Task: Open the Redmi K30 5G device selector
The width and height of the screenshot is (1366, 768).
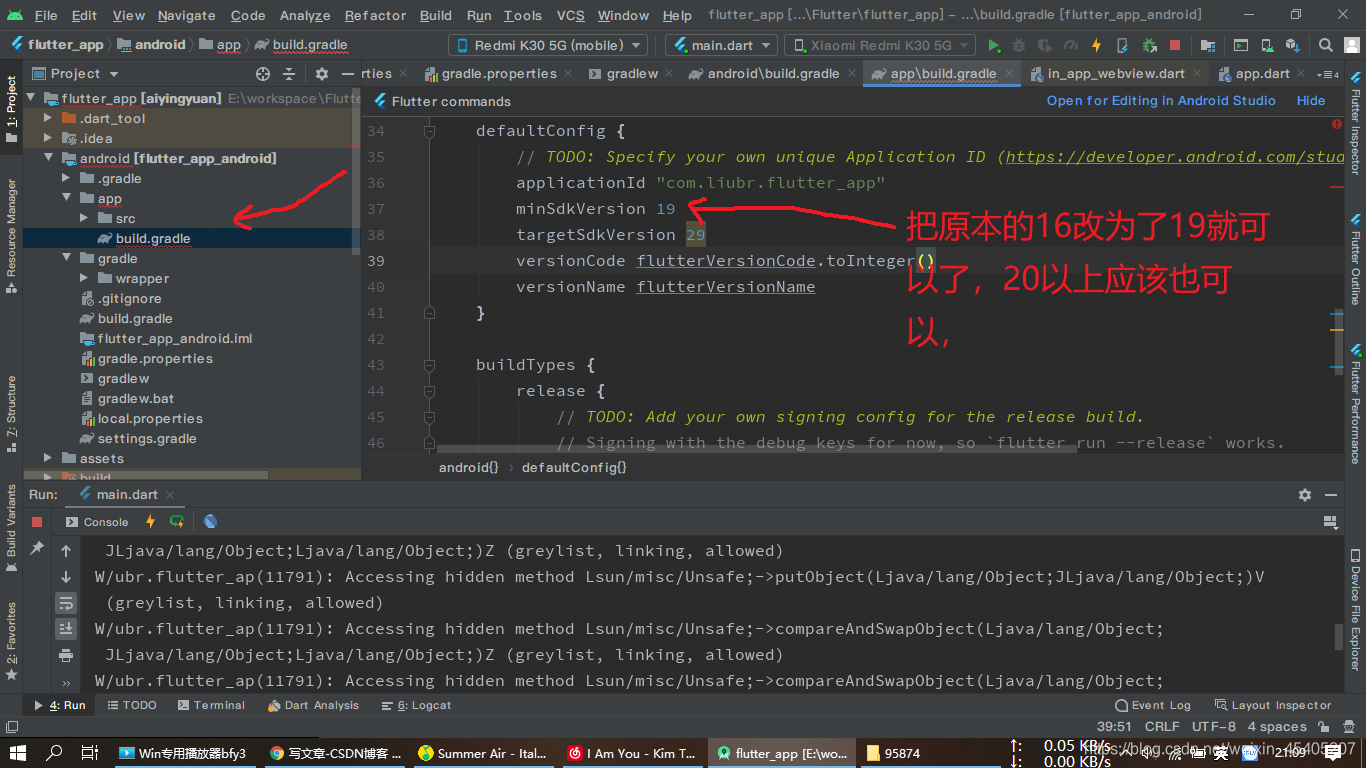Action: pos(547,45)
